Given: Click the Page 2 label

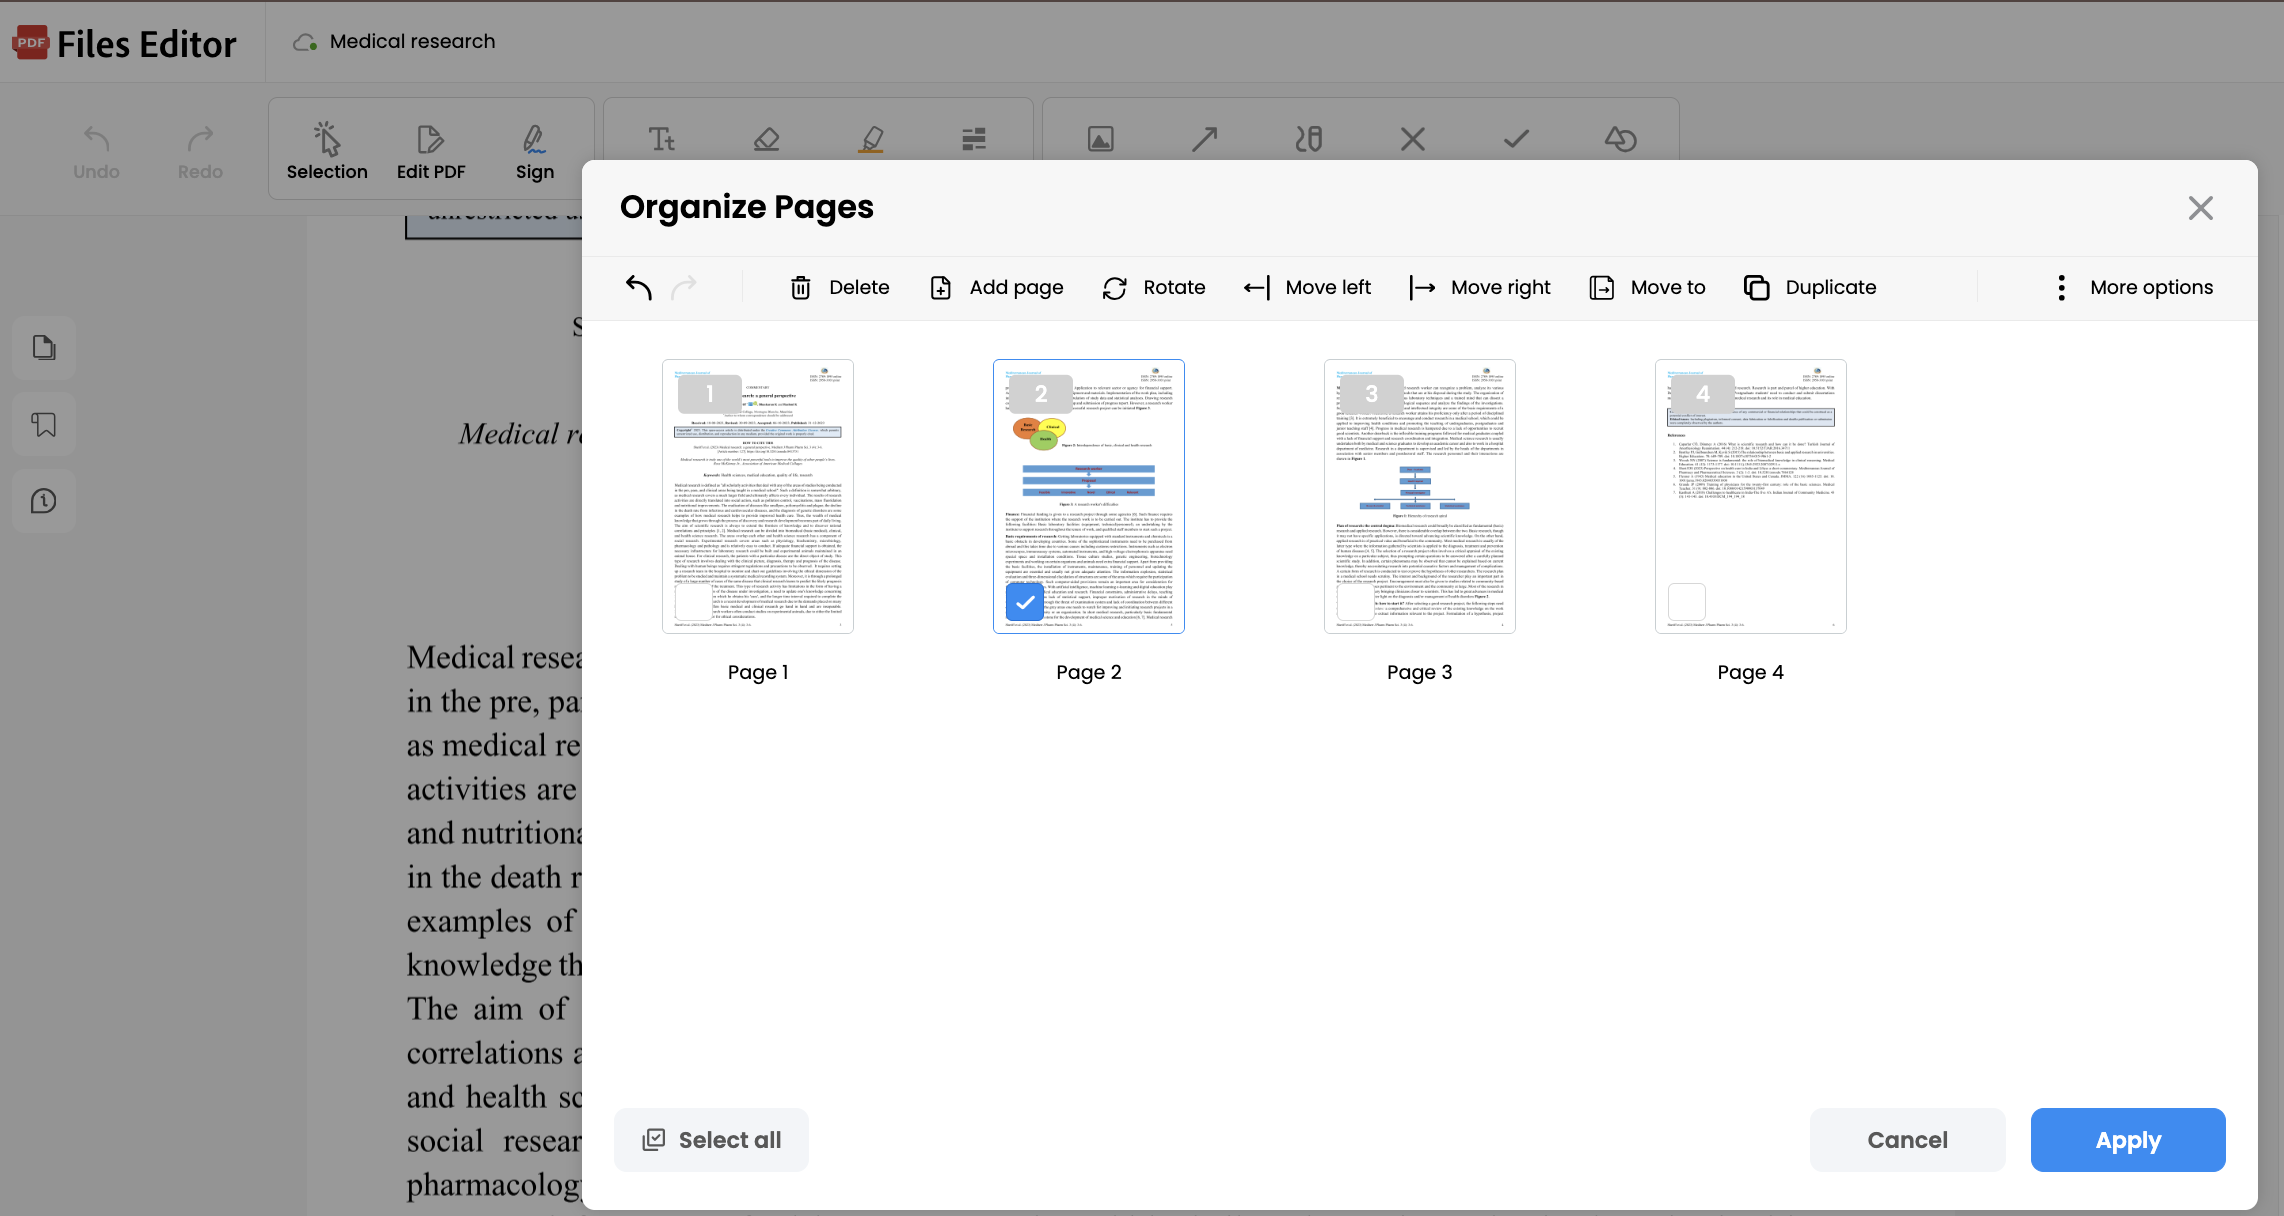Looking at the screenshot, I should 1089,673.
